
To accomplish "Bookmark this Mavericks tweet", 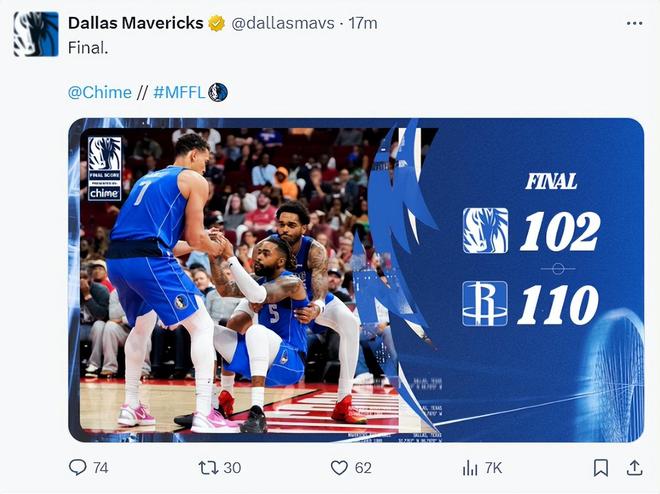I will (x=600, y=467).
